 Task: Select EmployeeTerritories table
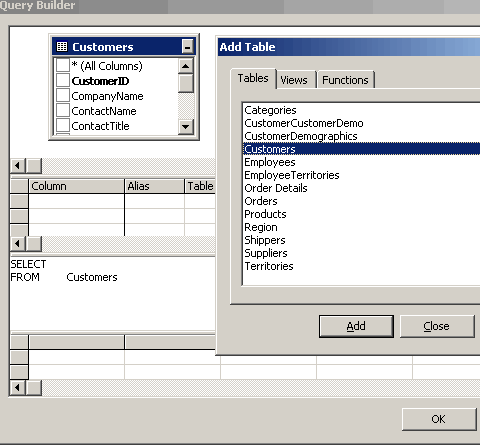coord(292,175)
